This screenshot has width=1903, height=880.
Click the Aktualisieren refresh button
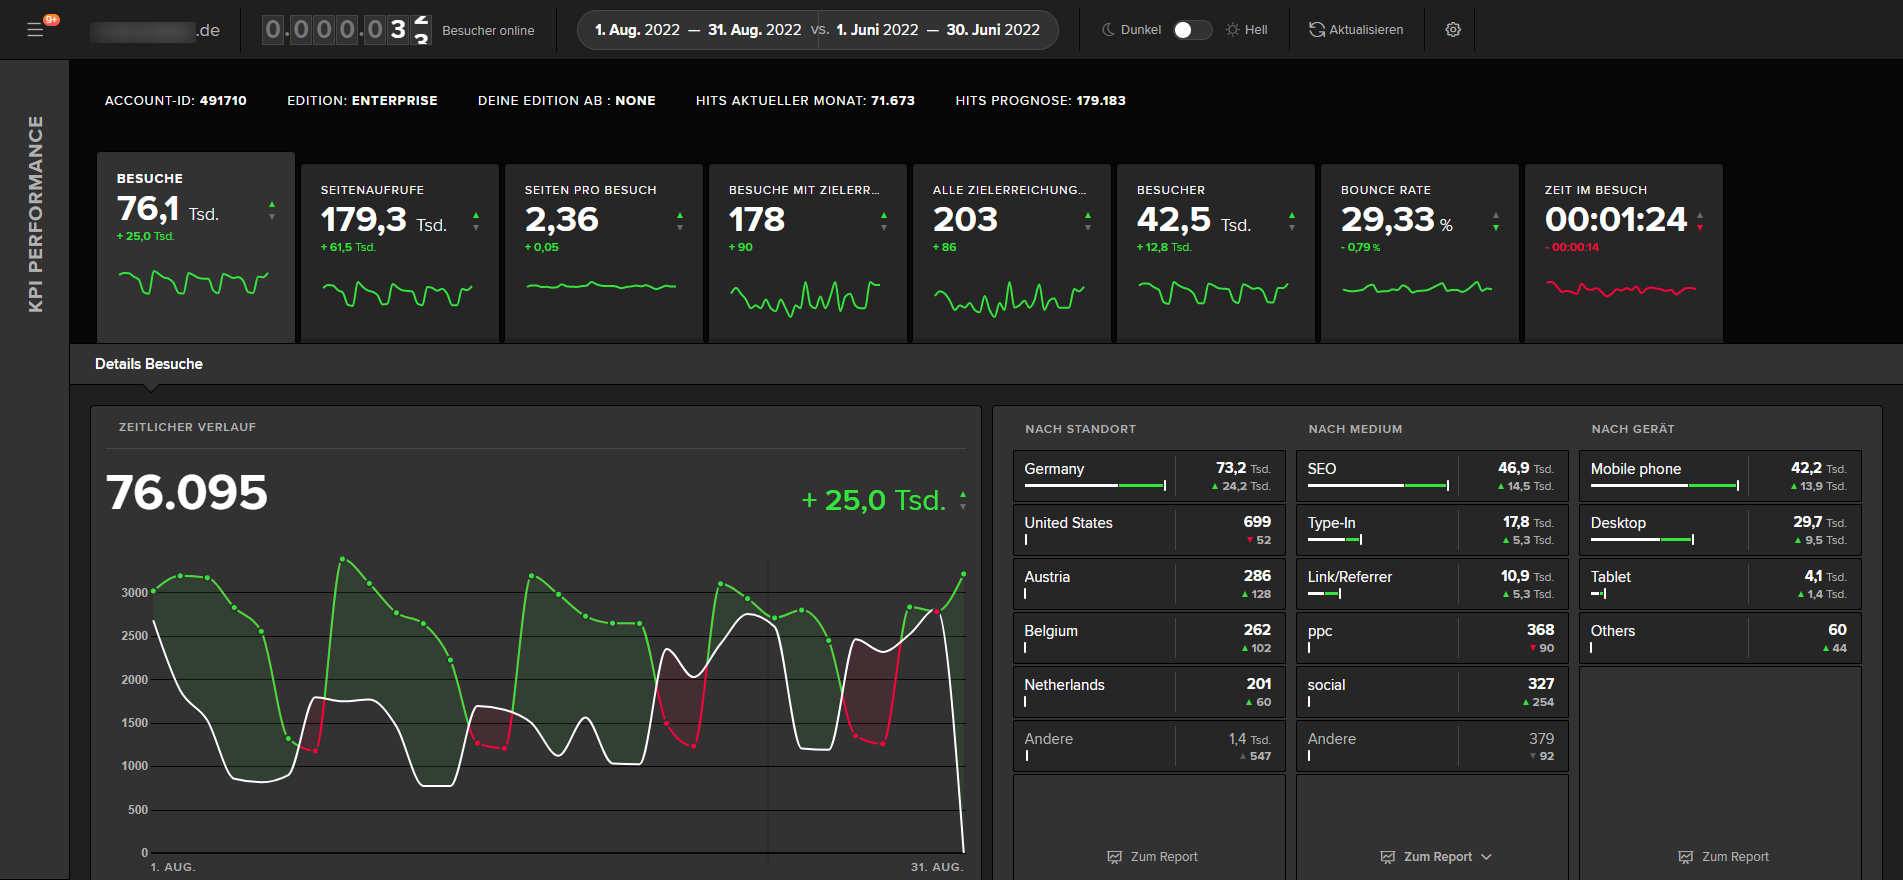1356,30
